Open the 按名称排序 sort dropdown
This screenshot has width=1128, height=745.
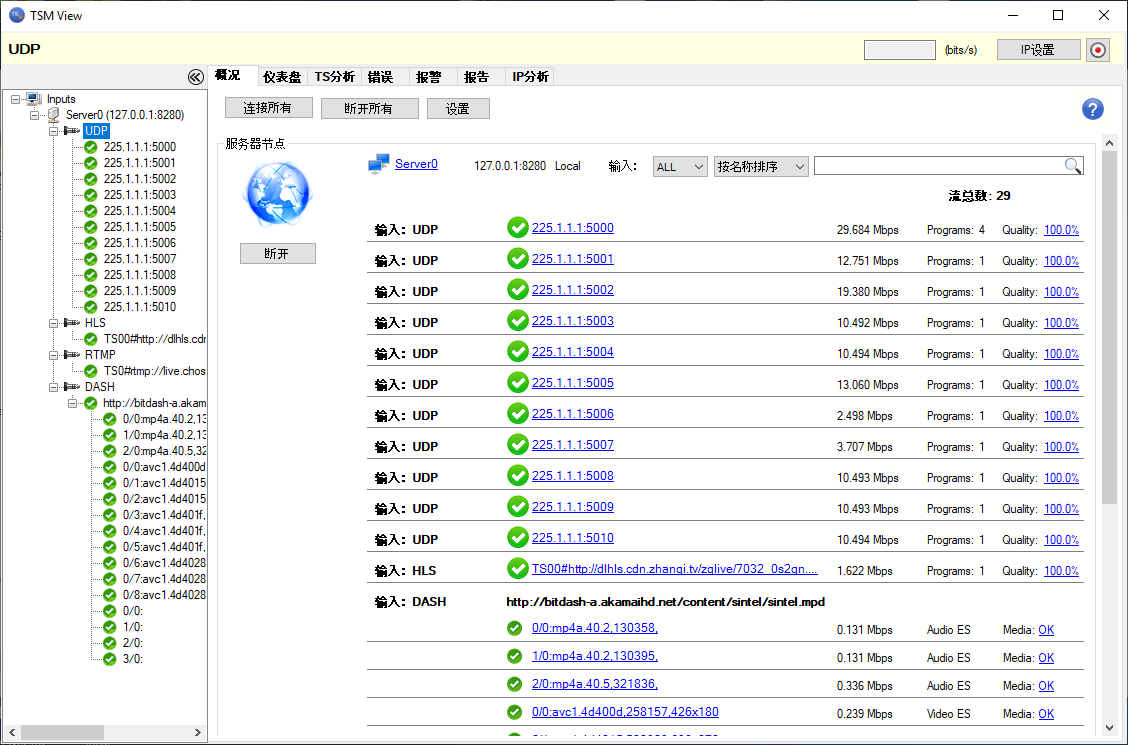click(x=761, y=167)
